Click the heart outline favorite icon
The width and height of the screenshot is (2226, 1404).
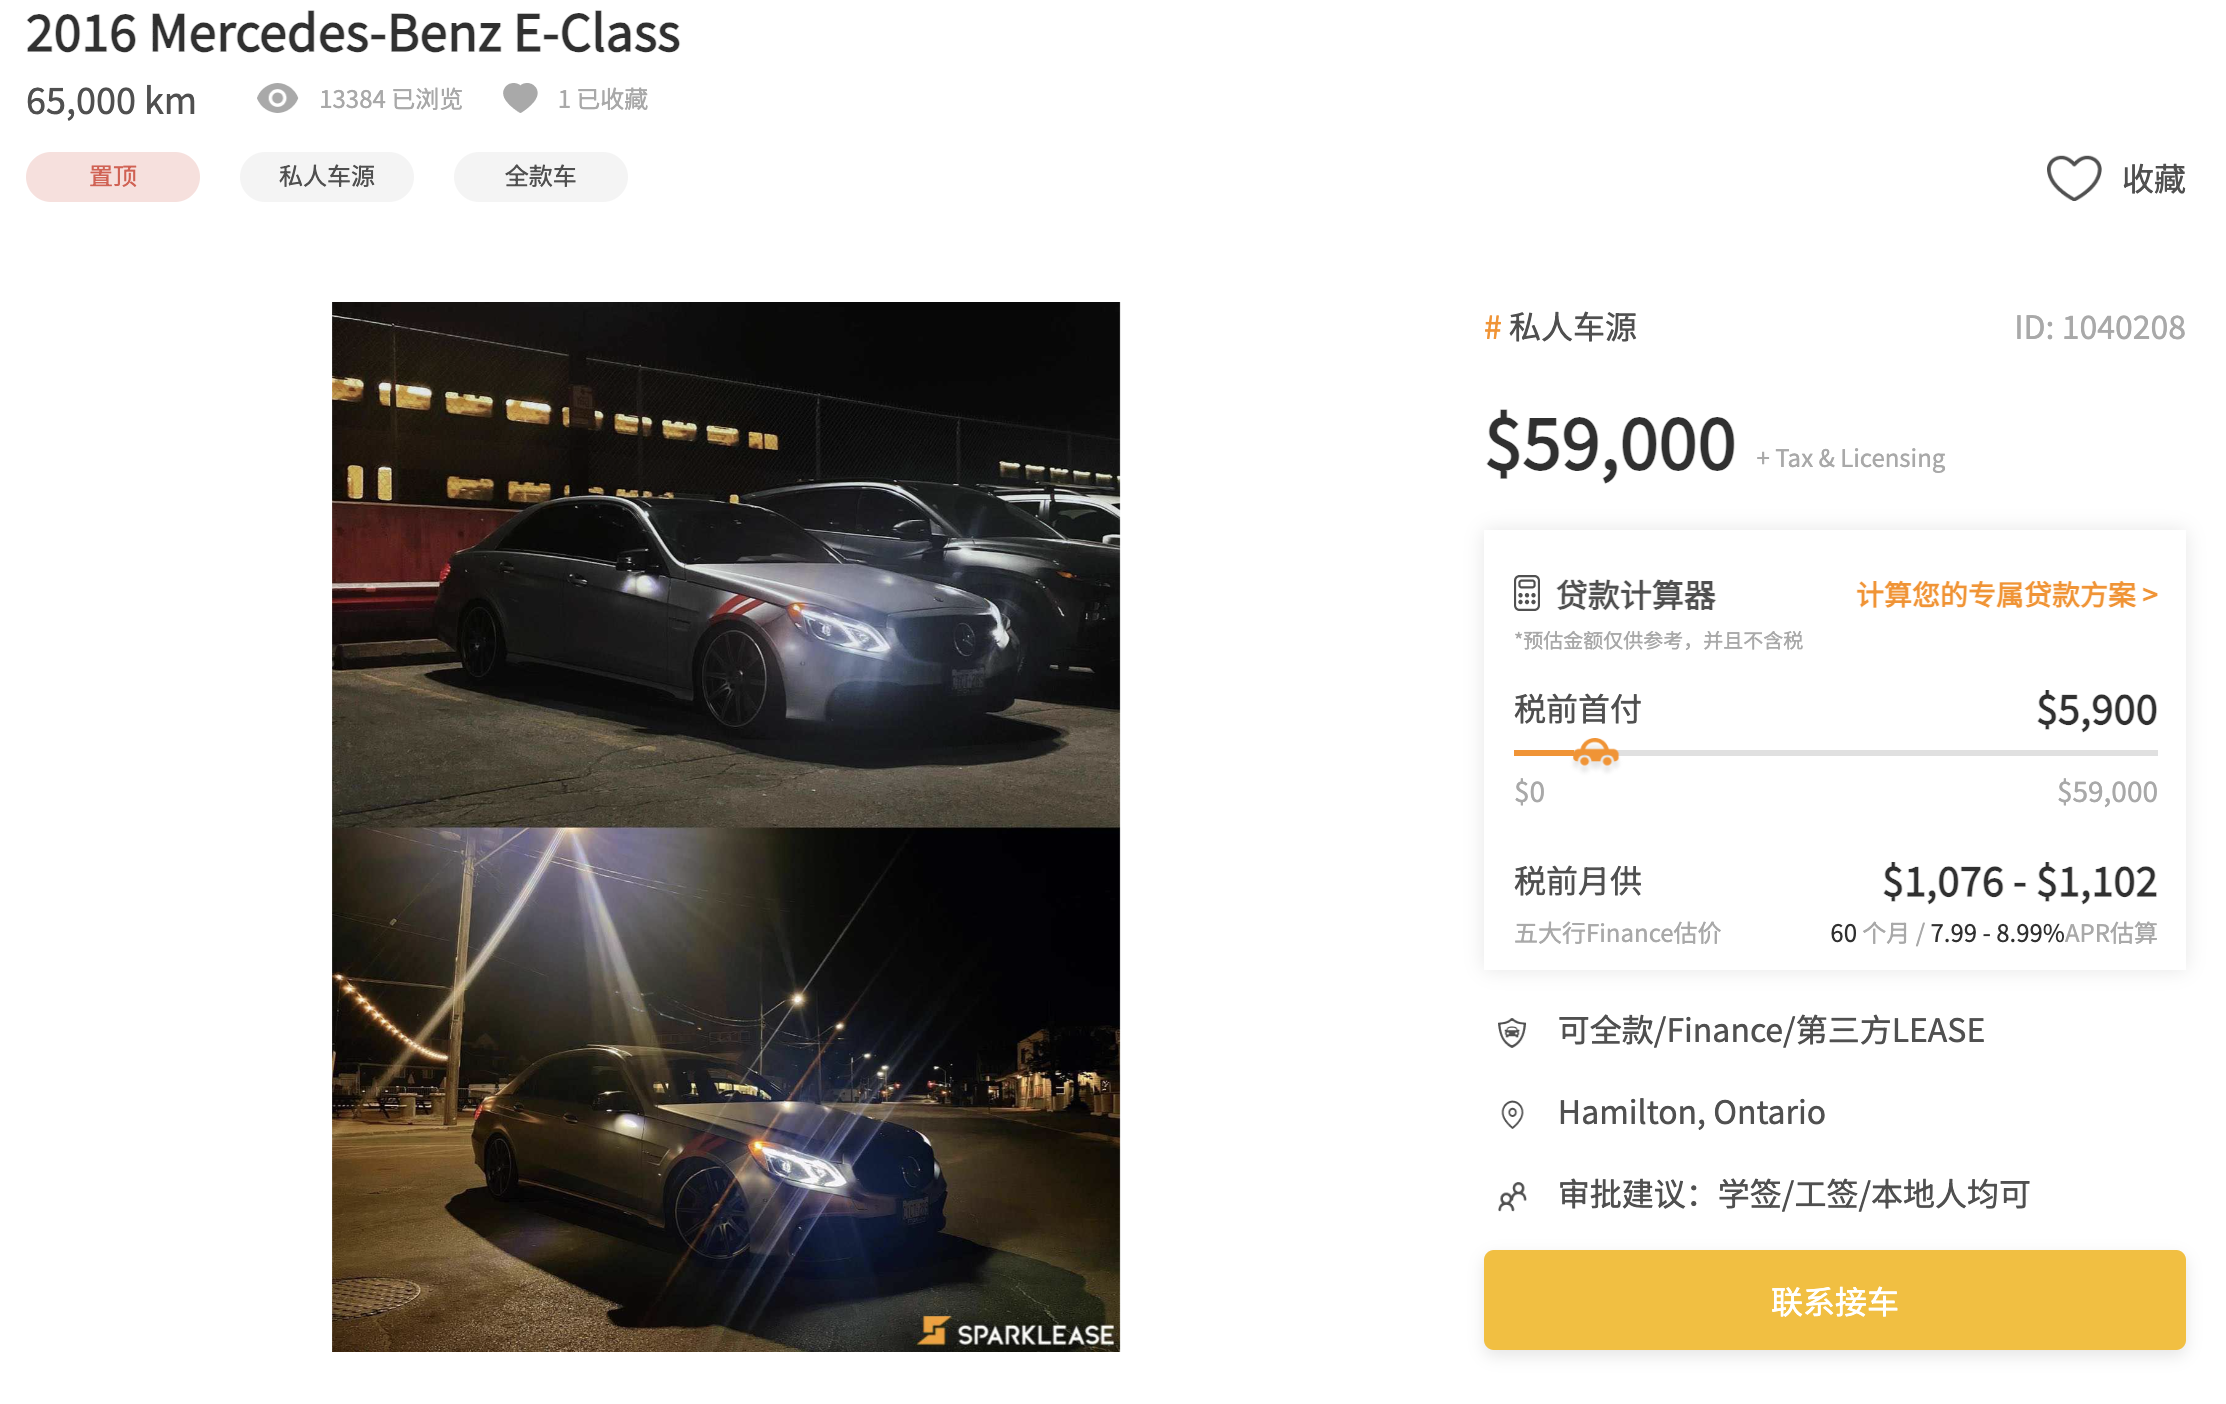2073,178
